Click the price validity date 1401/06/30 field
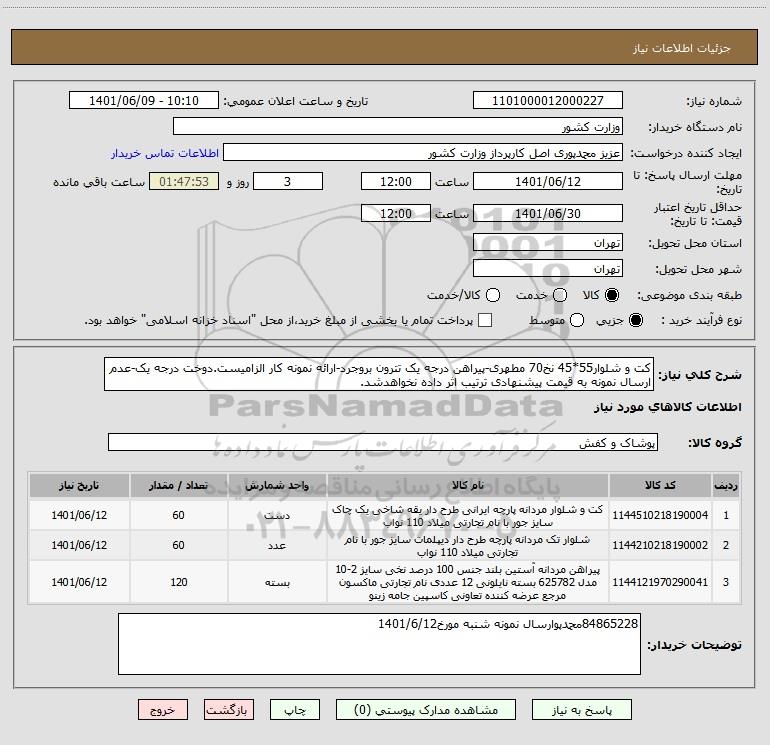Screen dimensions: 770x745 point(548,213)
